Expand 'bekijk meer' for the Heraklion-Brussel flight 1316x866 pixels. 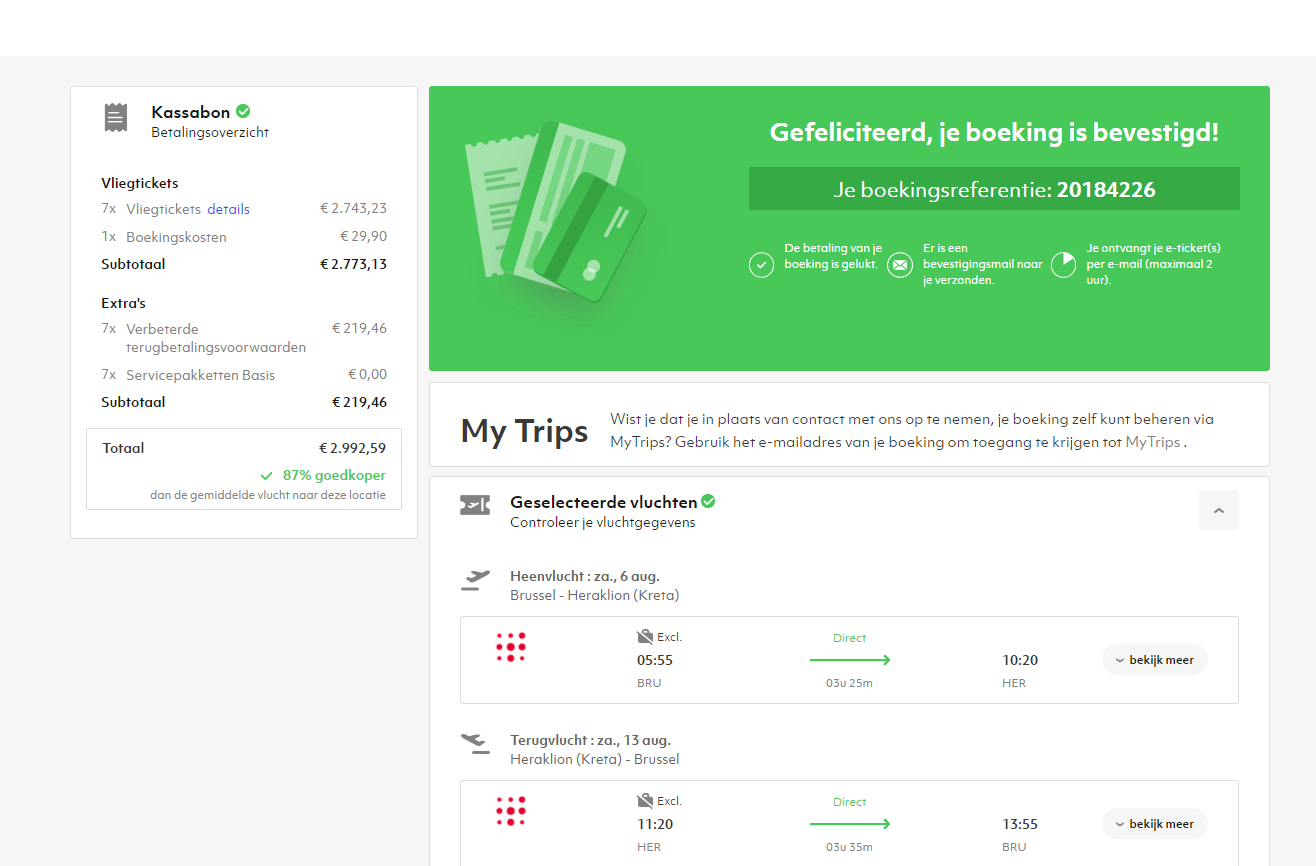click(x=1154, y=824)
